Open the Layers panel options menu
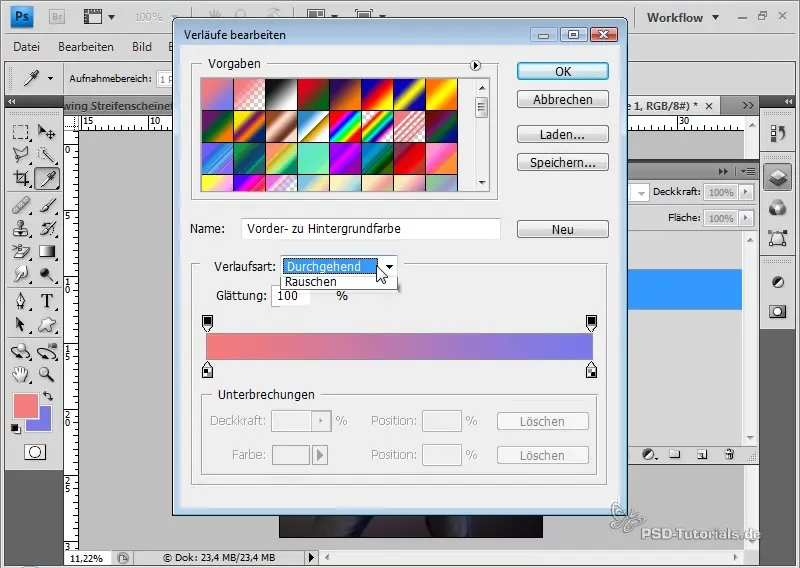This screenshot has height=568, width=800. point(748,171)
